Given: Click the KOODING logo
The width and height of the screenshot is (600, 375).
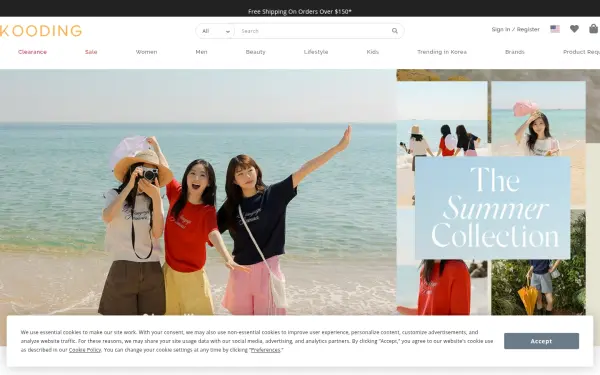Looking at the screenshot, I should [41, 31].
